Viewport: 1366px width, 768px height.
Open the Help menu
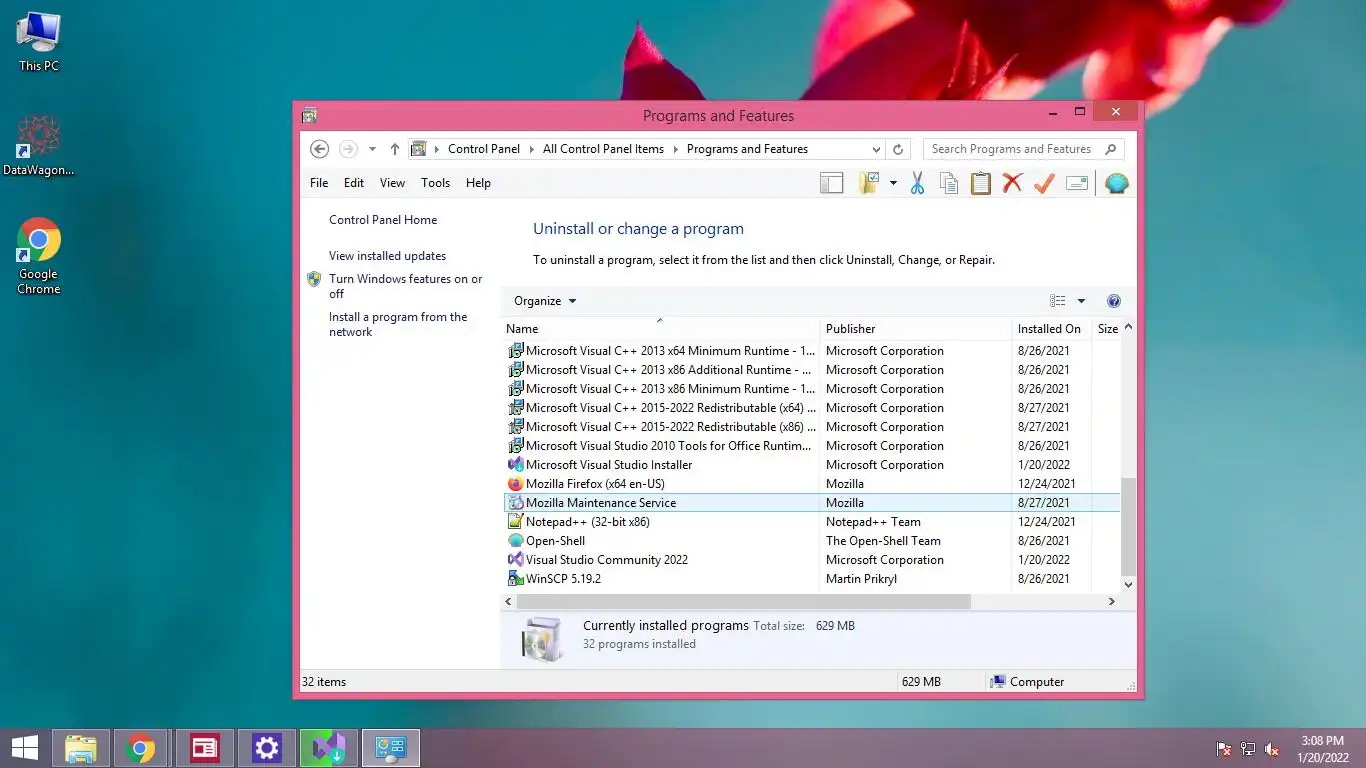click(478, 183)
